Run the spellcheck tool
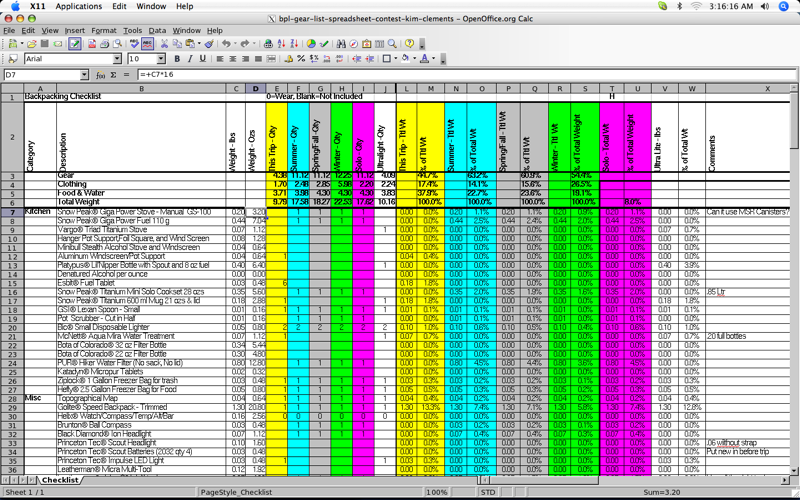This screenshot has height=500, width=800. (x=134, y=44)
